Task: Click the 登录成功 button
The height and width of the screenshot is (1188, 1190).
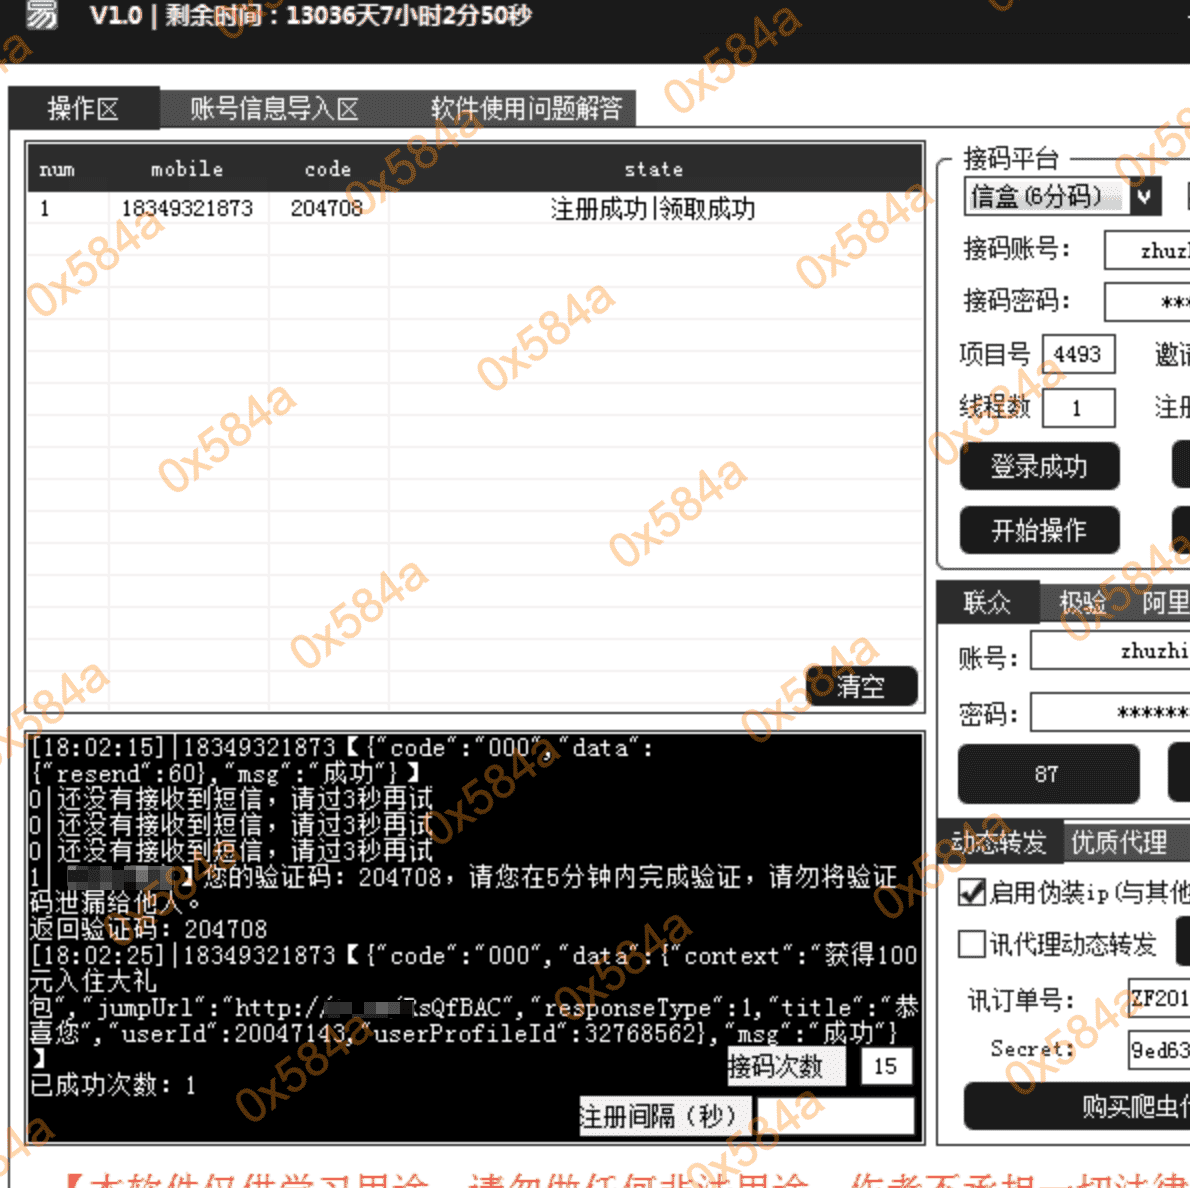Action: coord(1040,466)
